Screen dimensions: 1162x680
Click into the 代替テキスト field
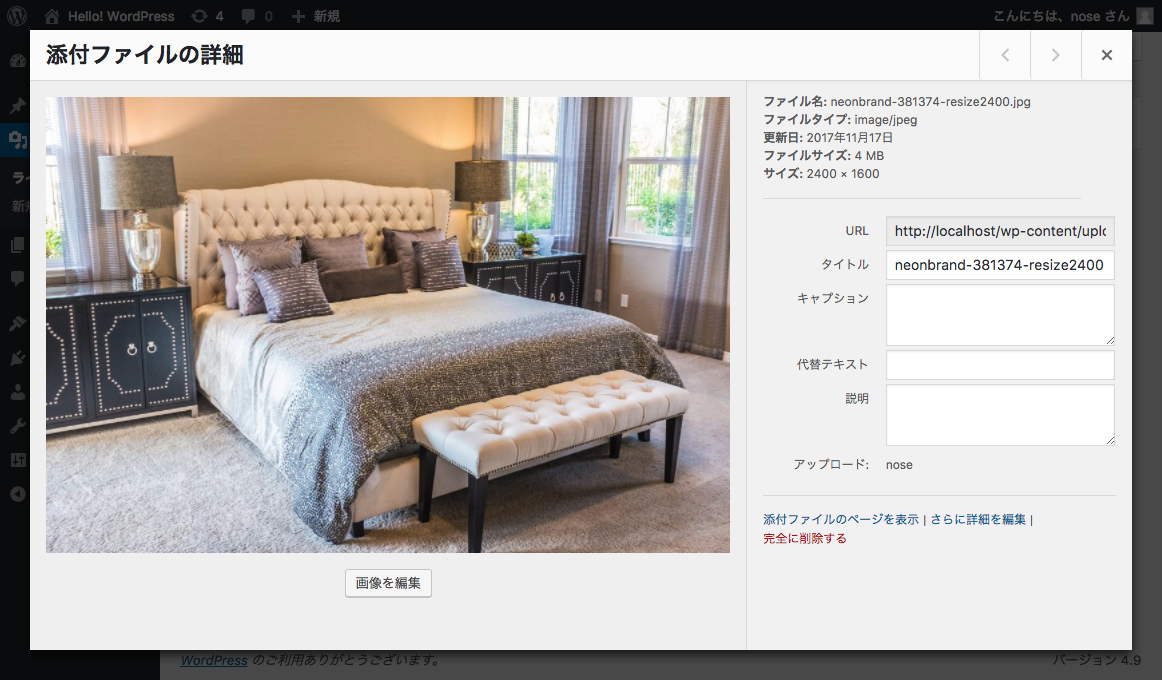(x=1000, y=365)
